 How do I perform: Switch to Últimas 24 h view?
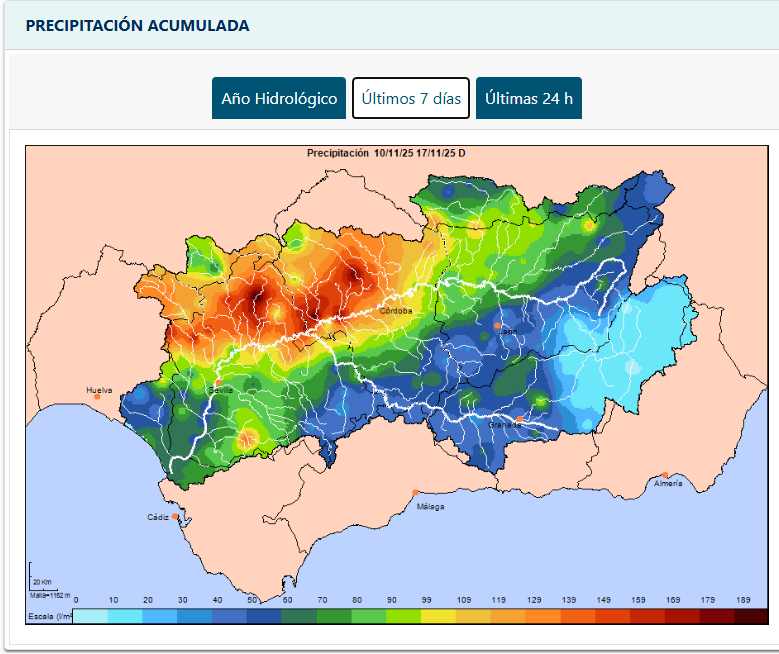(x=529, y=98)
